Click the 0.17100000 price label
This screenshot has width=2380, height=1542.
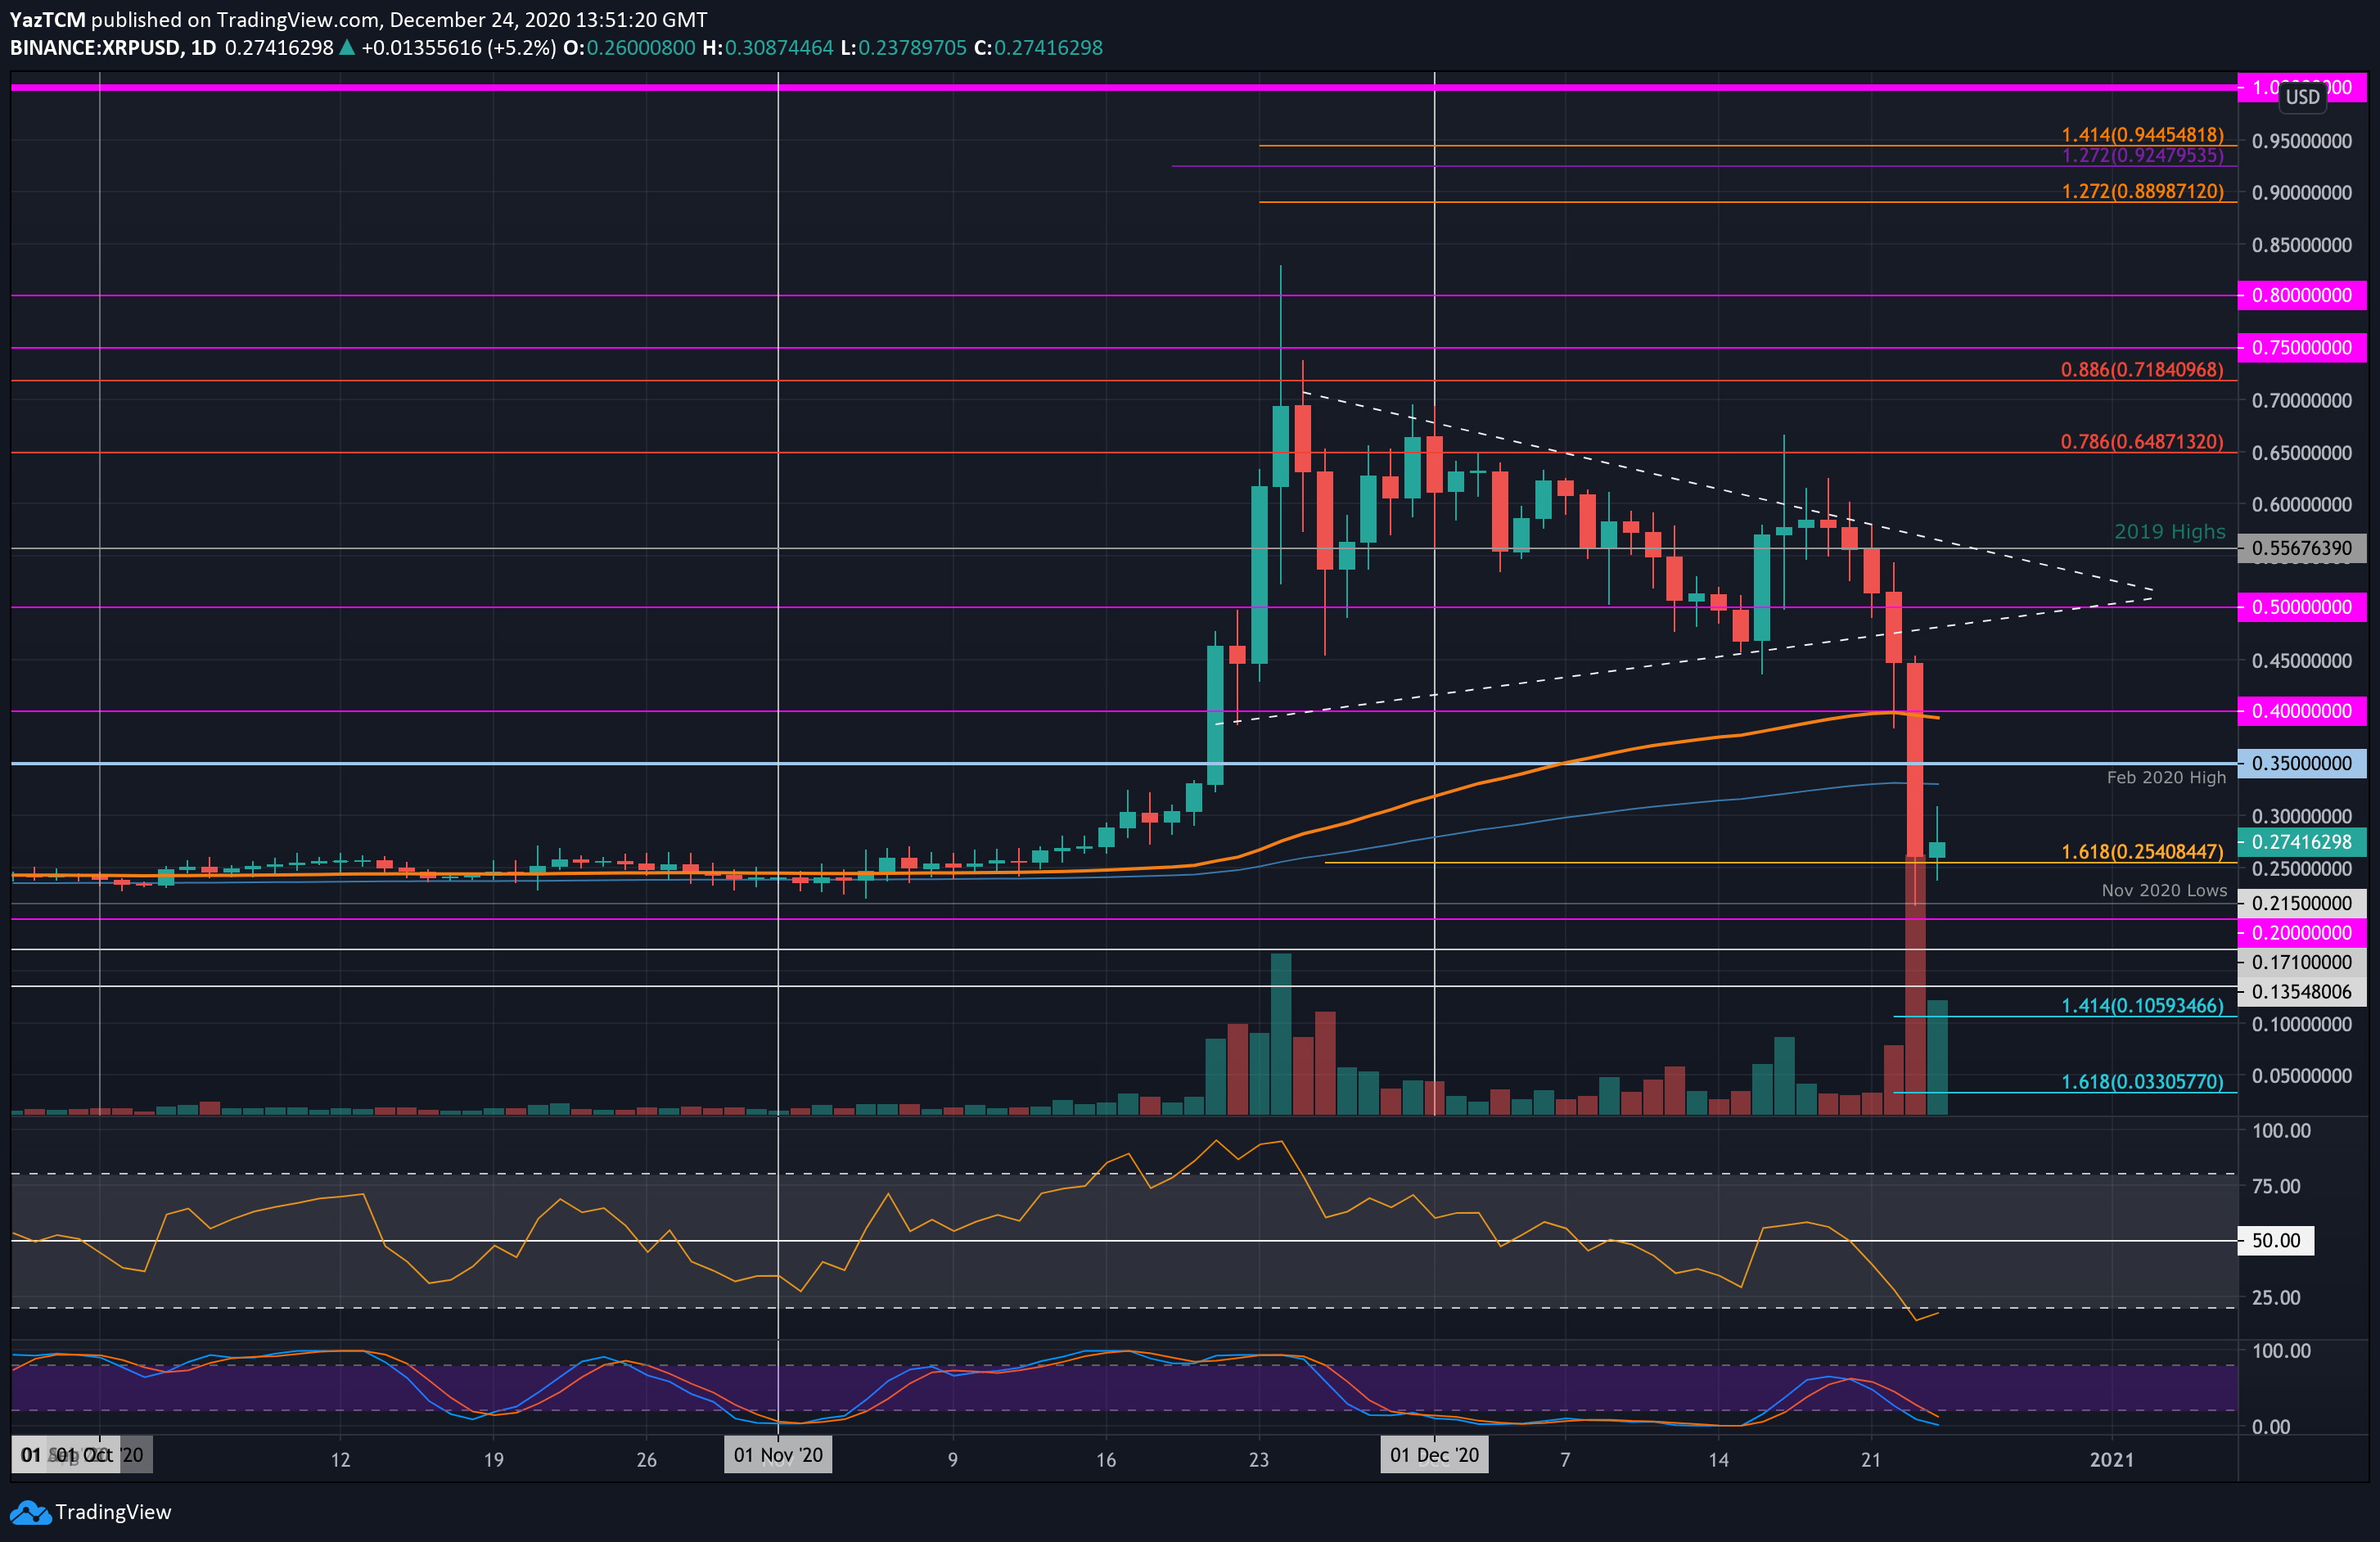pos(2302,962)
